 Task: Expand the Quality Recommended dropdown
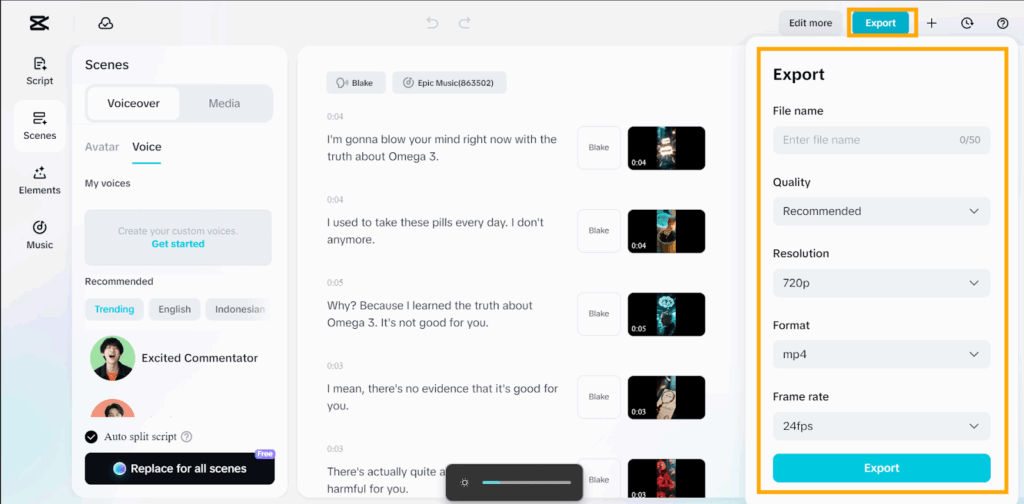click(x=882, y=211)
